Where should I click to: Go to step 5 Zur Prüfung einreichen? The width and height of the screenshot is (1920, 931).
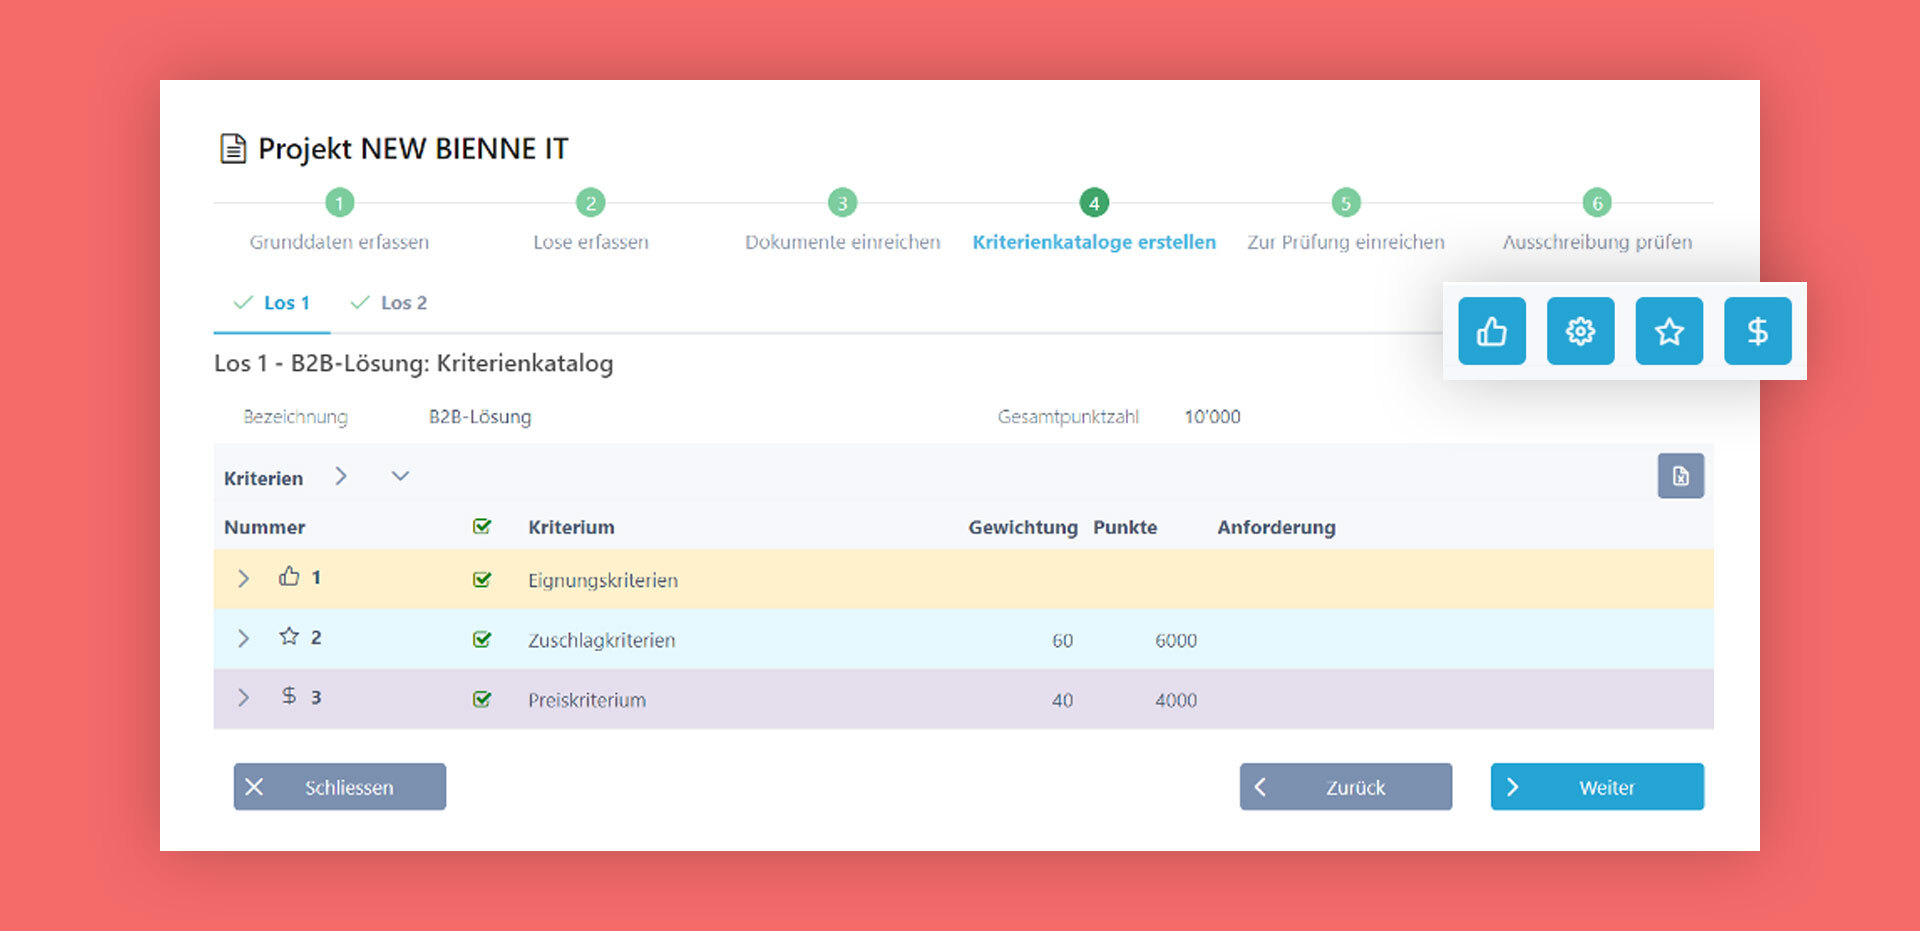coord(1346,222)
